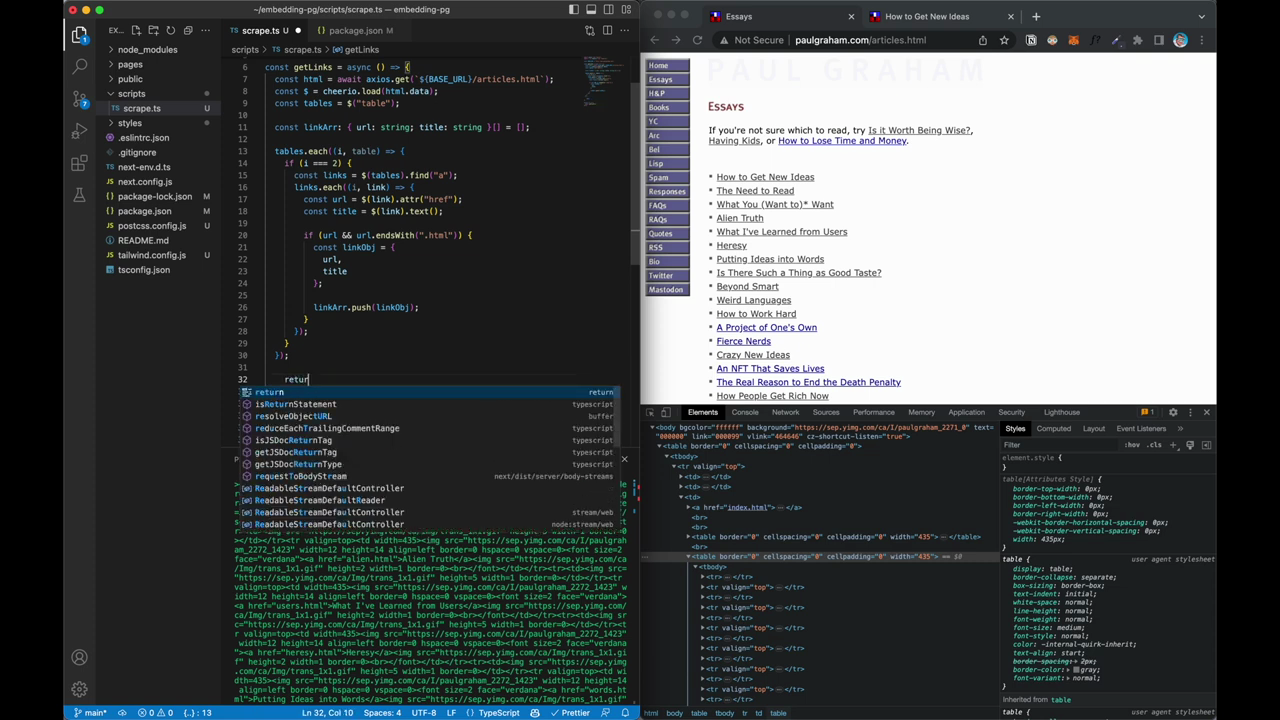
Task: Open Is it Worth Being Wise? link
Action: [919, 130]
